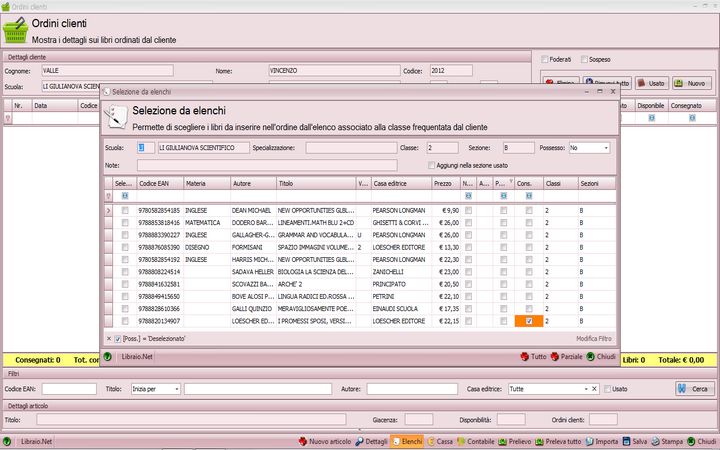Viewport: 720px width, 450px height.
Task: Click the Prelievo toolbar icon
Action: 502,441
